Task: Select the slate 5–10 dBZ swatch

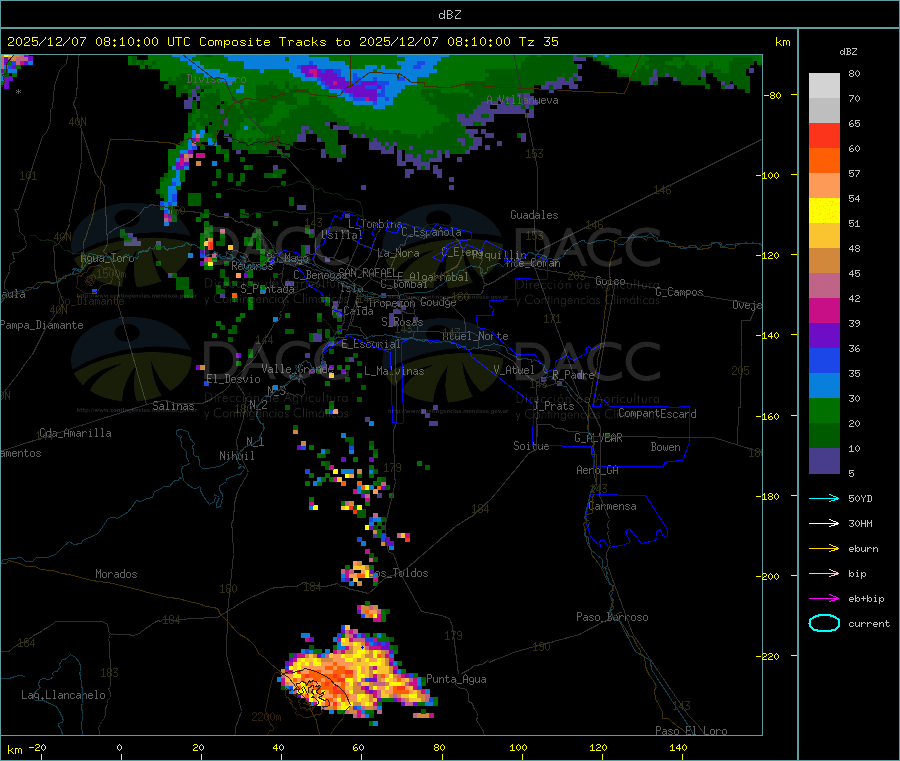Action: [824, 461]
